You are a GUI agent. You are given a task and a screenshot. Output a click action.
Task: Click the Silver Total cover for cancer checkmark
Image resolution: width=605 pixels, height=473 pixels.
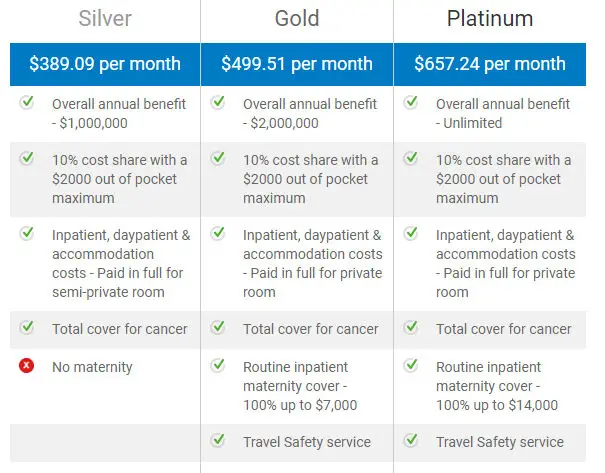pyautogui.click(x=27, y=328)
